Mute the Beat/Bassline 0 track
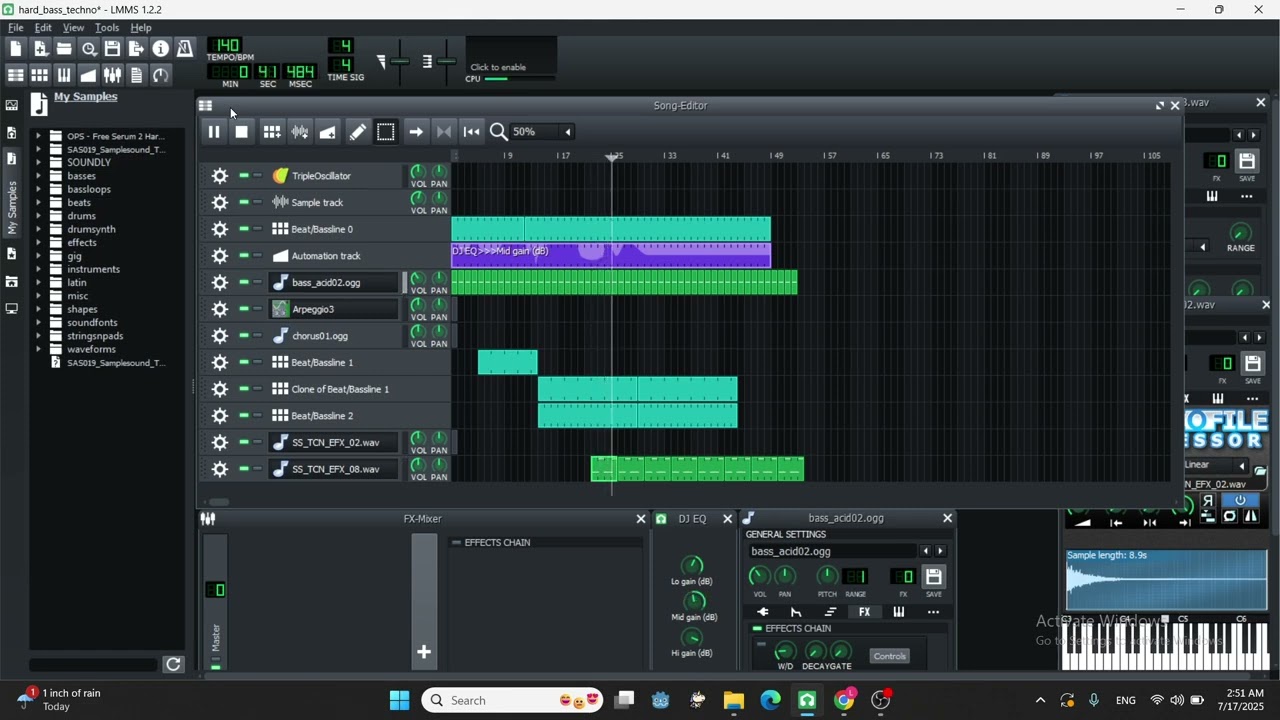Viewport: 1280px width, 720px height. click(x=244, y=229)
